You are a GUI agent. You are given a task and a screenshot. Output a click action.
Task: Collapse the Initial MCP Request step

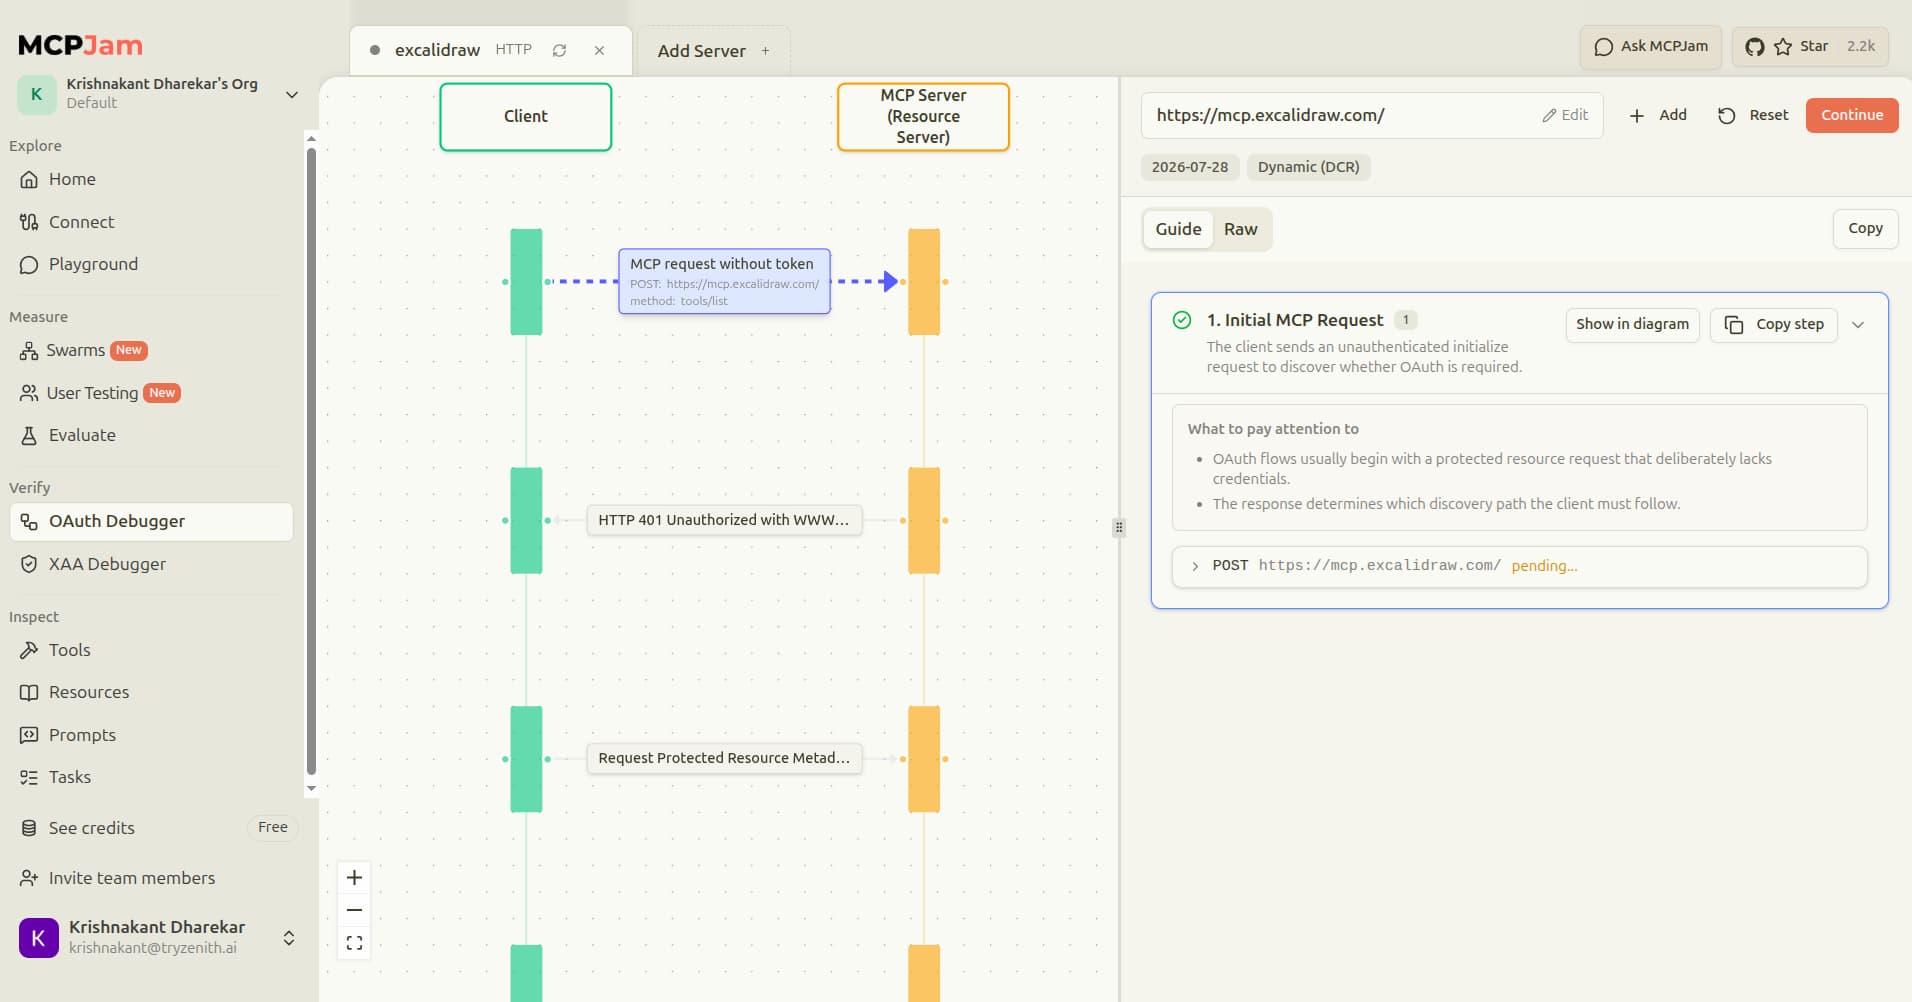pos(1858,325)
